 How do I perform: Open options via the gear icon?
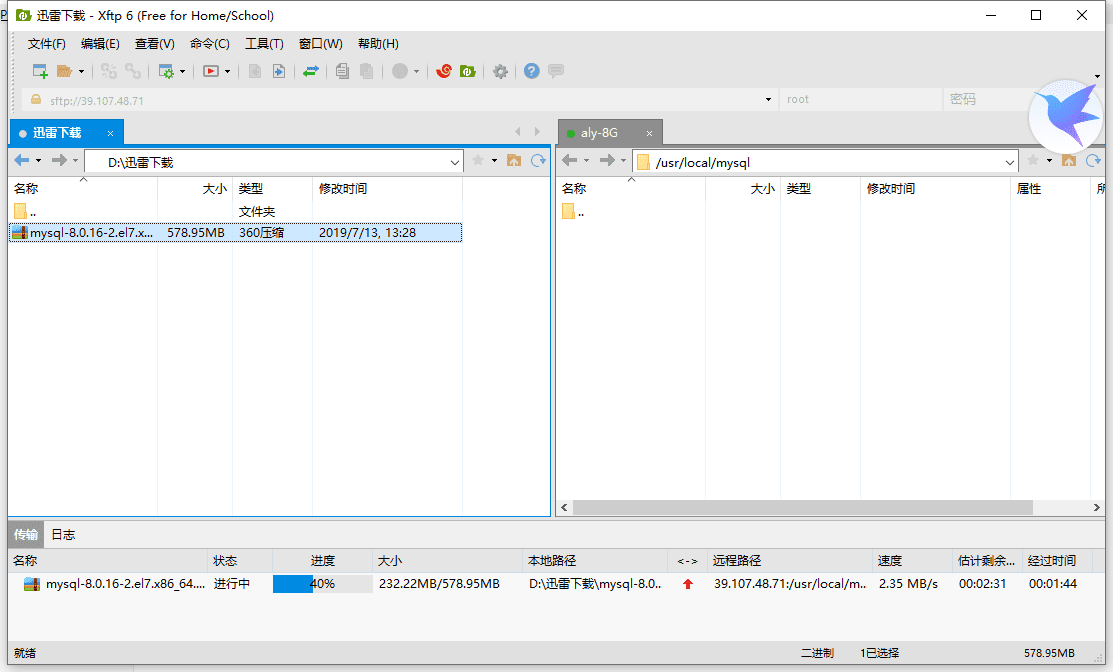(500, 71)
